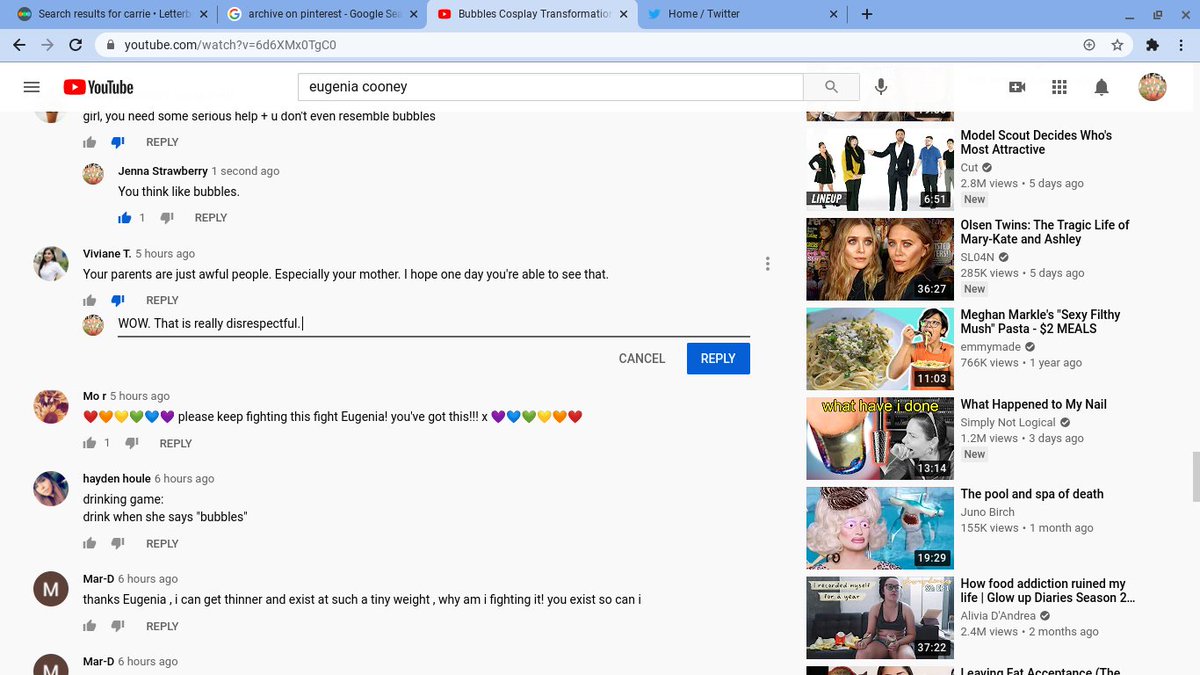
Task: Open the YouTube hamburger menu
Action: point(31,86)
